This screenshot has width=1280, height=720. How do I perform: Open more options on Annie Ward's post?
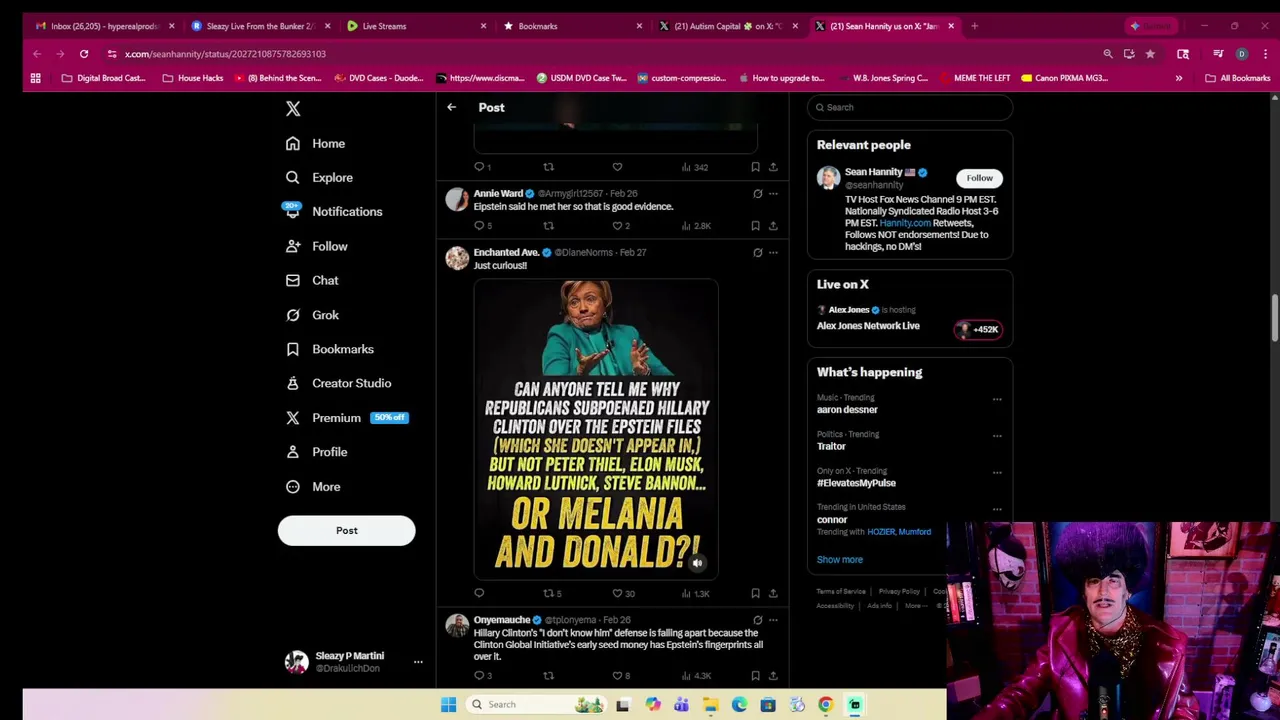click(x=773, y=194)
